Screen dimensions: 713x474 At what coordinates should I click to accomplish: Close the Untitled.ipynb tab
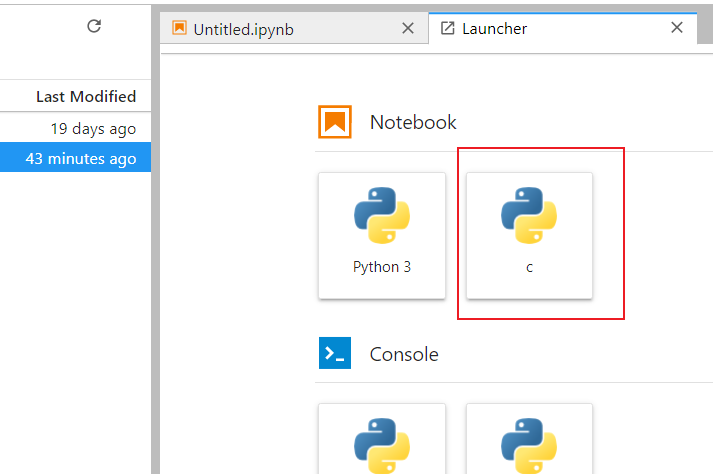(407, 29)
